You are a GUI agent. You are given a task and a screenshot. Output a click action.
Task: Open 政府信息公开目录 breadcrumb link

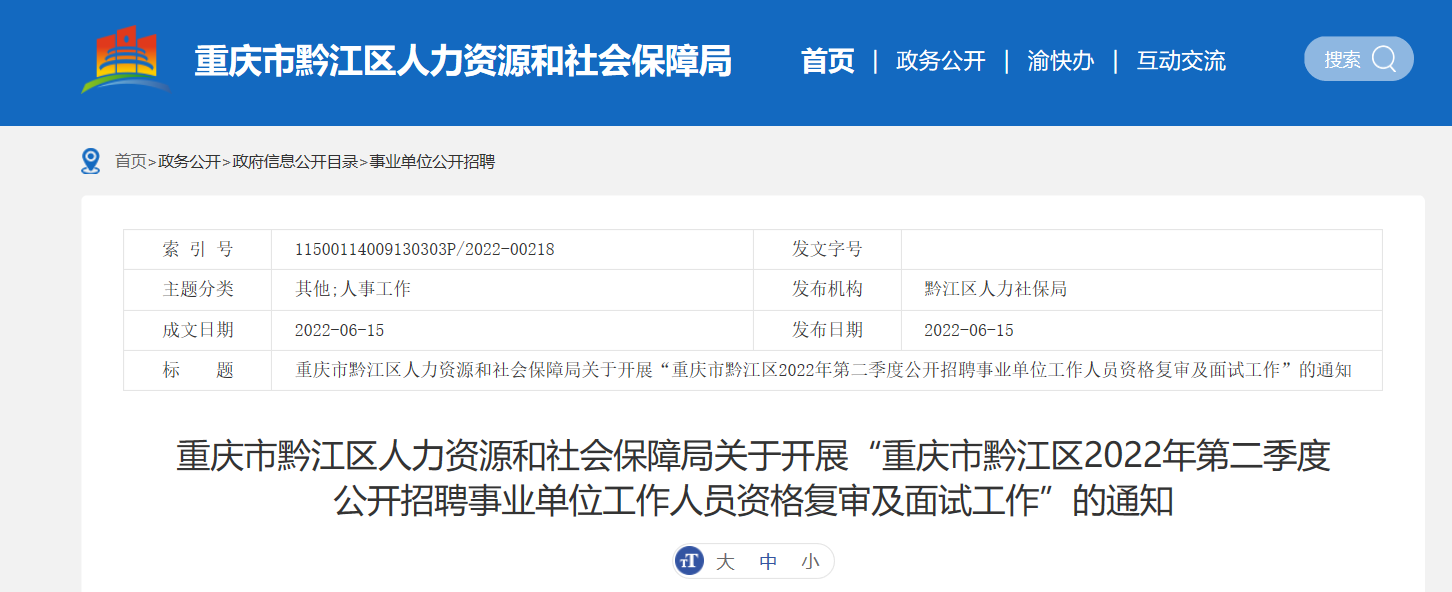(x=295, y=162)
